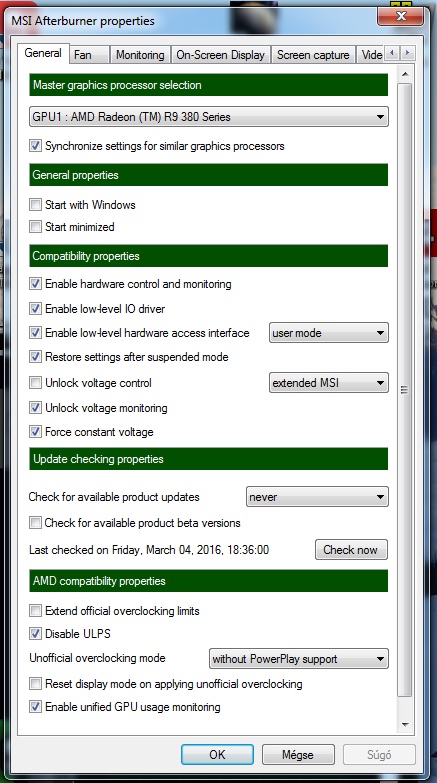The image size is (437, 783).
Task: Toggle Synchronize settings for similar graphics processors
Action: 35,146
